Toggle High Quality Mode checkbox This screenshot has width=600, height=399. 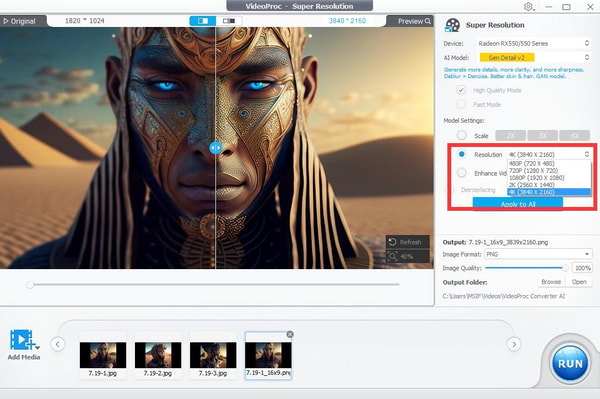coord(461,90)
